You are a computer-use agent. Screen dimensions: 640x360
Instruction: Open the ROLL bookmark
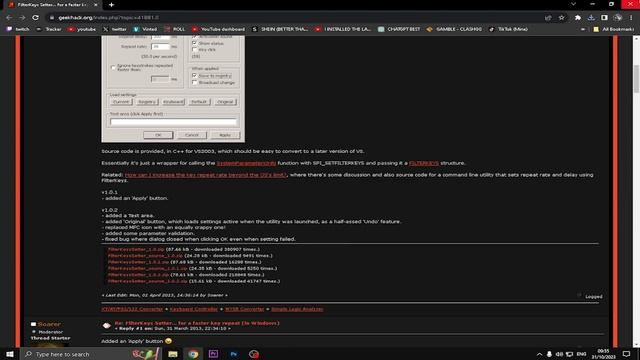(175, 29)
